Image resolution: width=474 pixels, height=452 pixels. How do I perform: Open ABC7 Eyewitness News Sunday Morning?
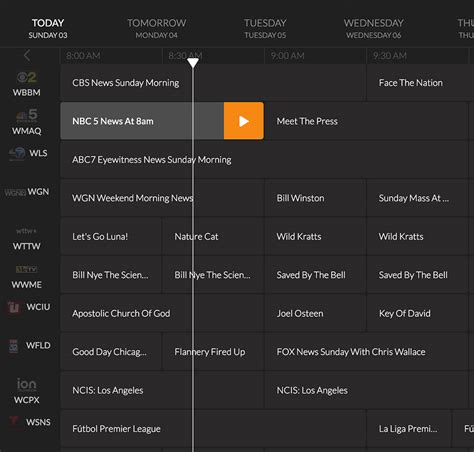pyautogui.click(x=264, y=159)
